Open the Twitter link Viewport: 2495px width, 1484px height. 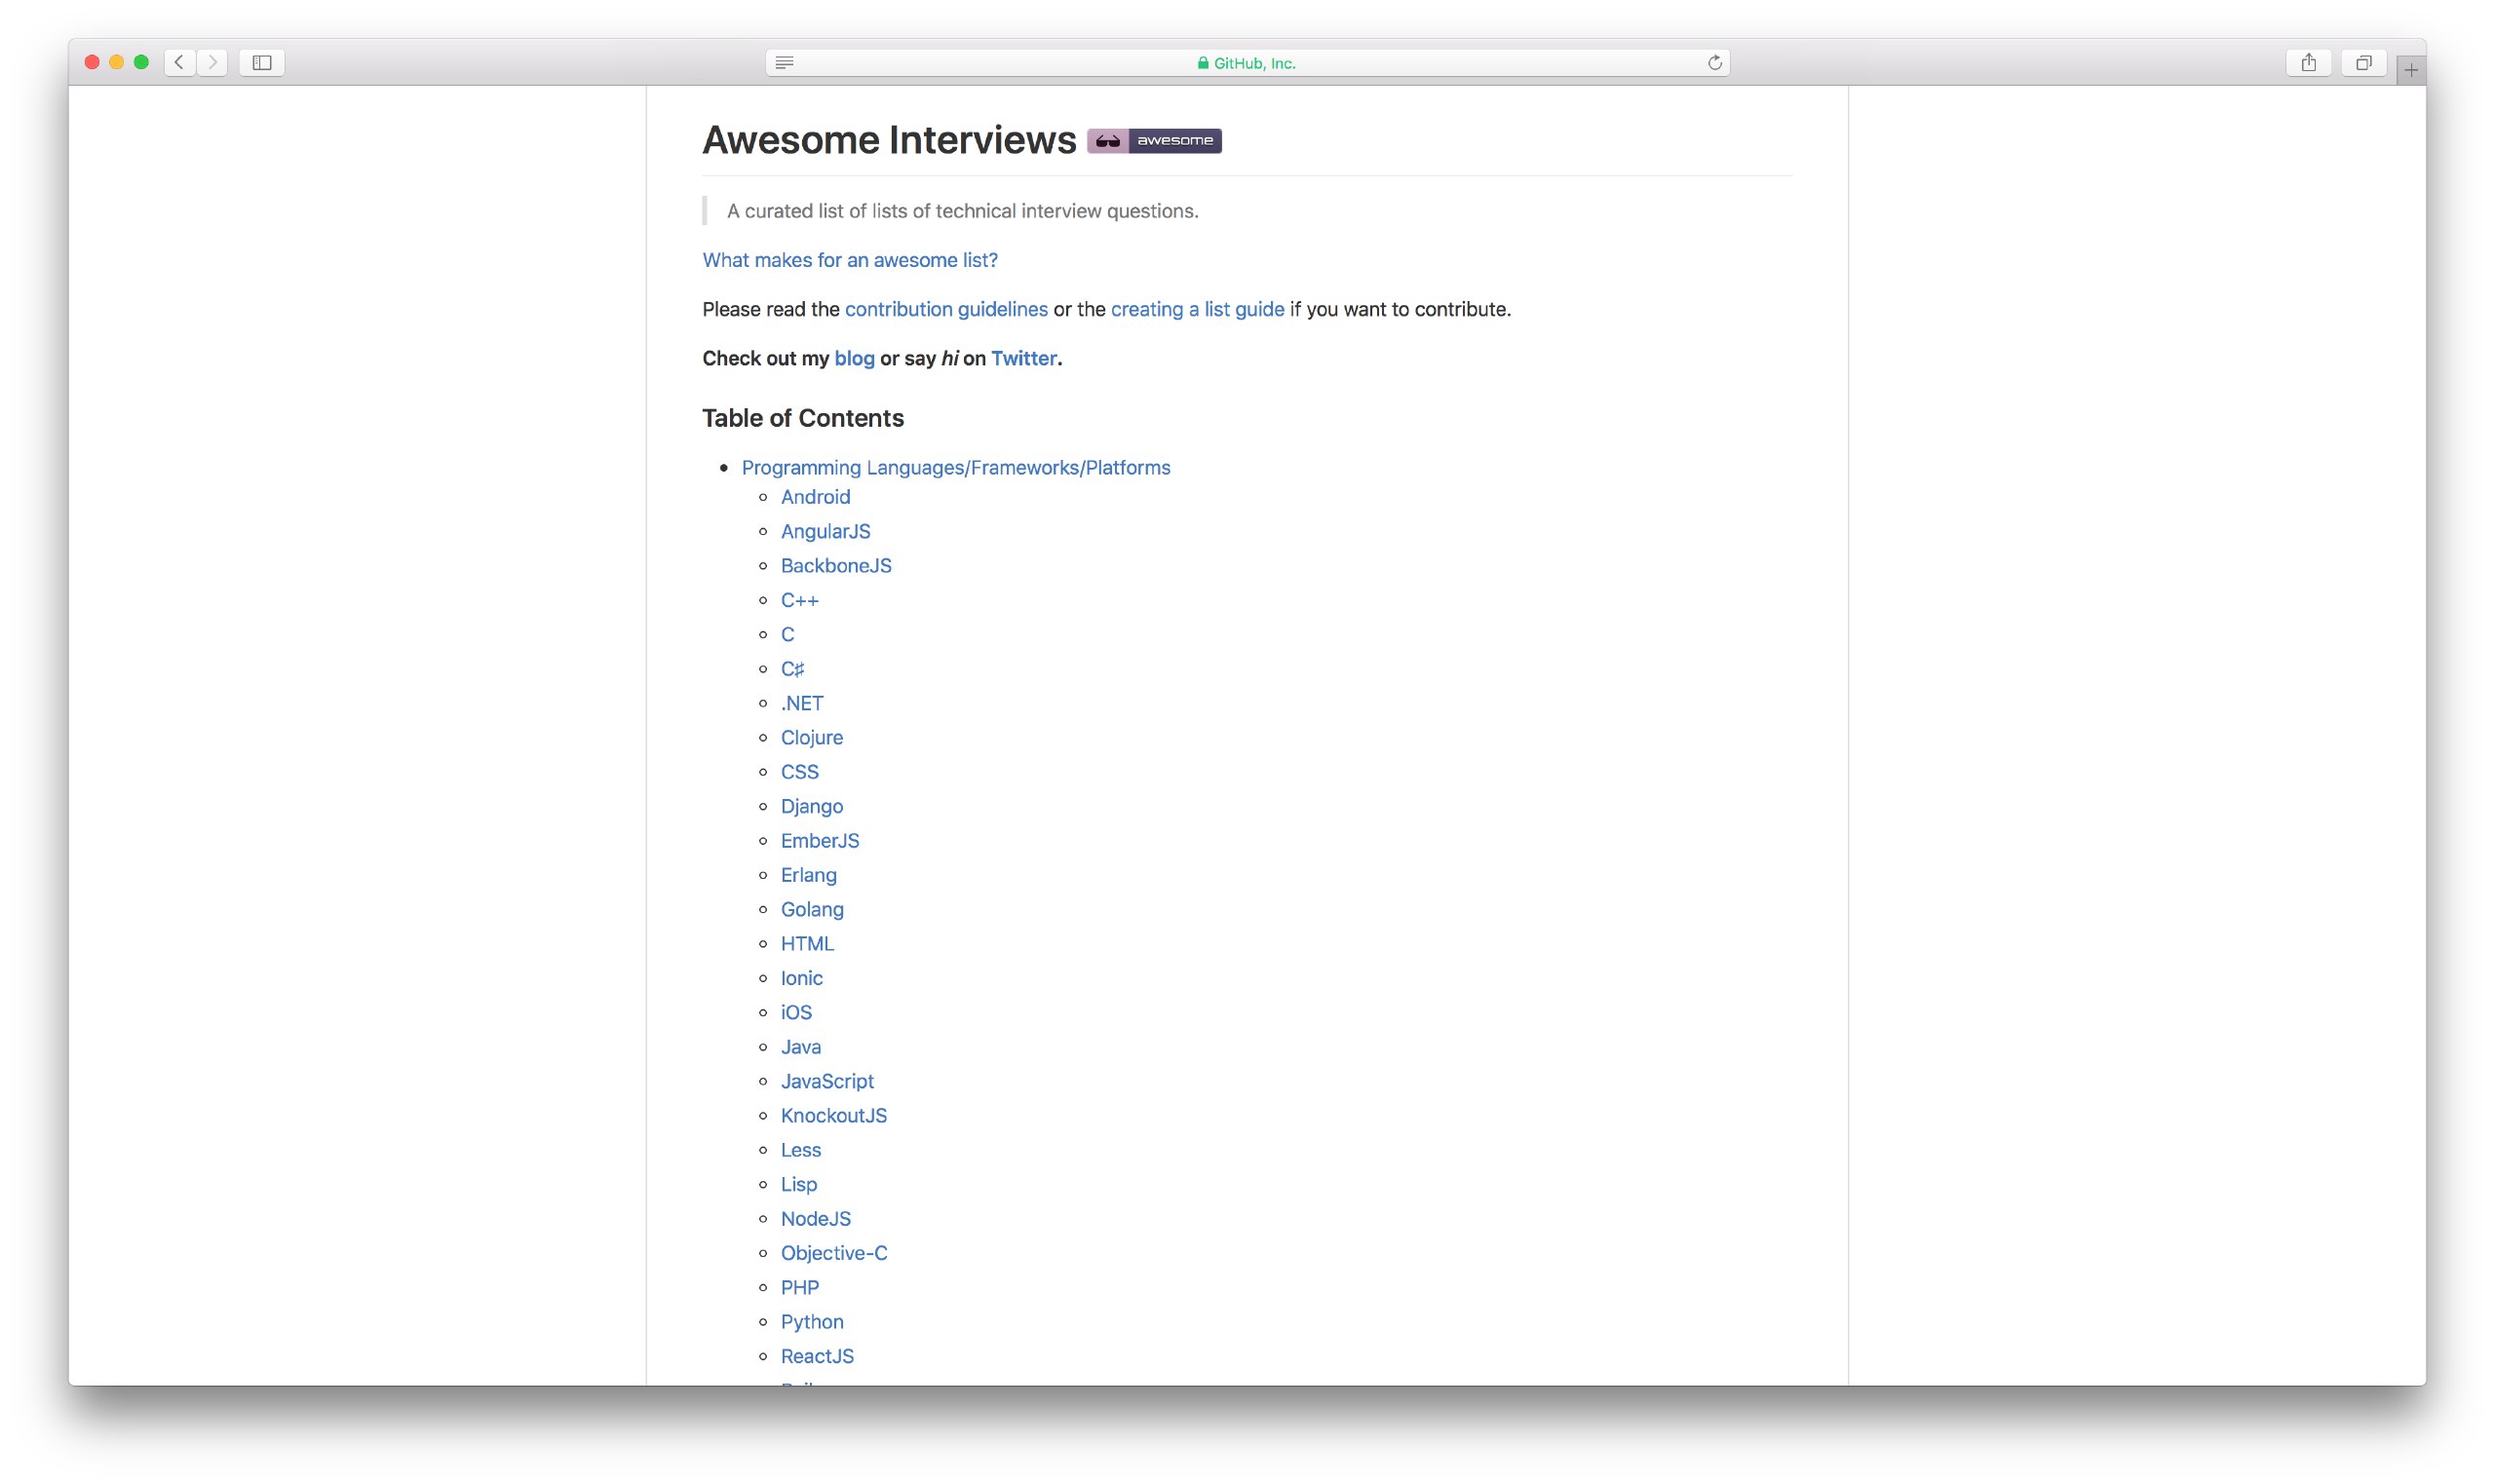click(x=1023, y=358)
